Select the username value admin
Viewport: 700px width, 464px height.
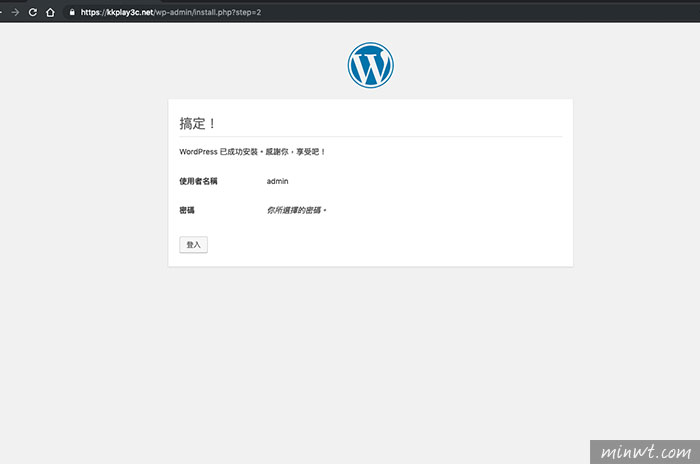(277, 181)
